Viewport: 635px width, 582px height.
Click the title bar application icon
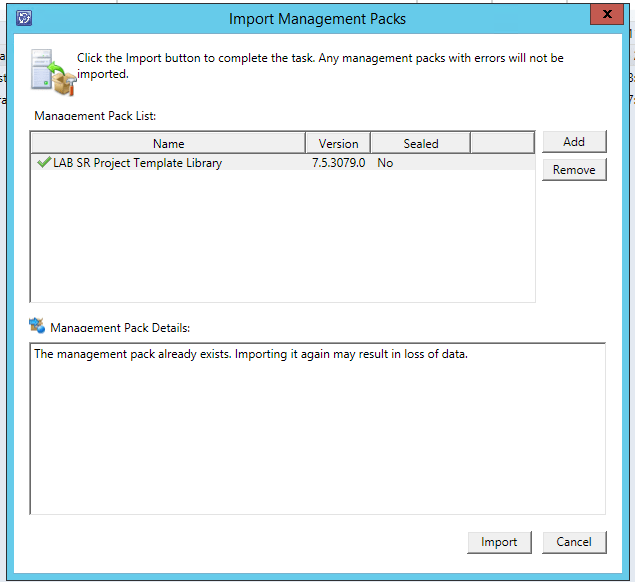[x=25, y=18]
